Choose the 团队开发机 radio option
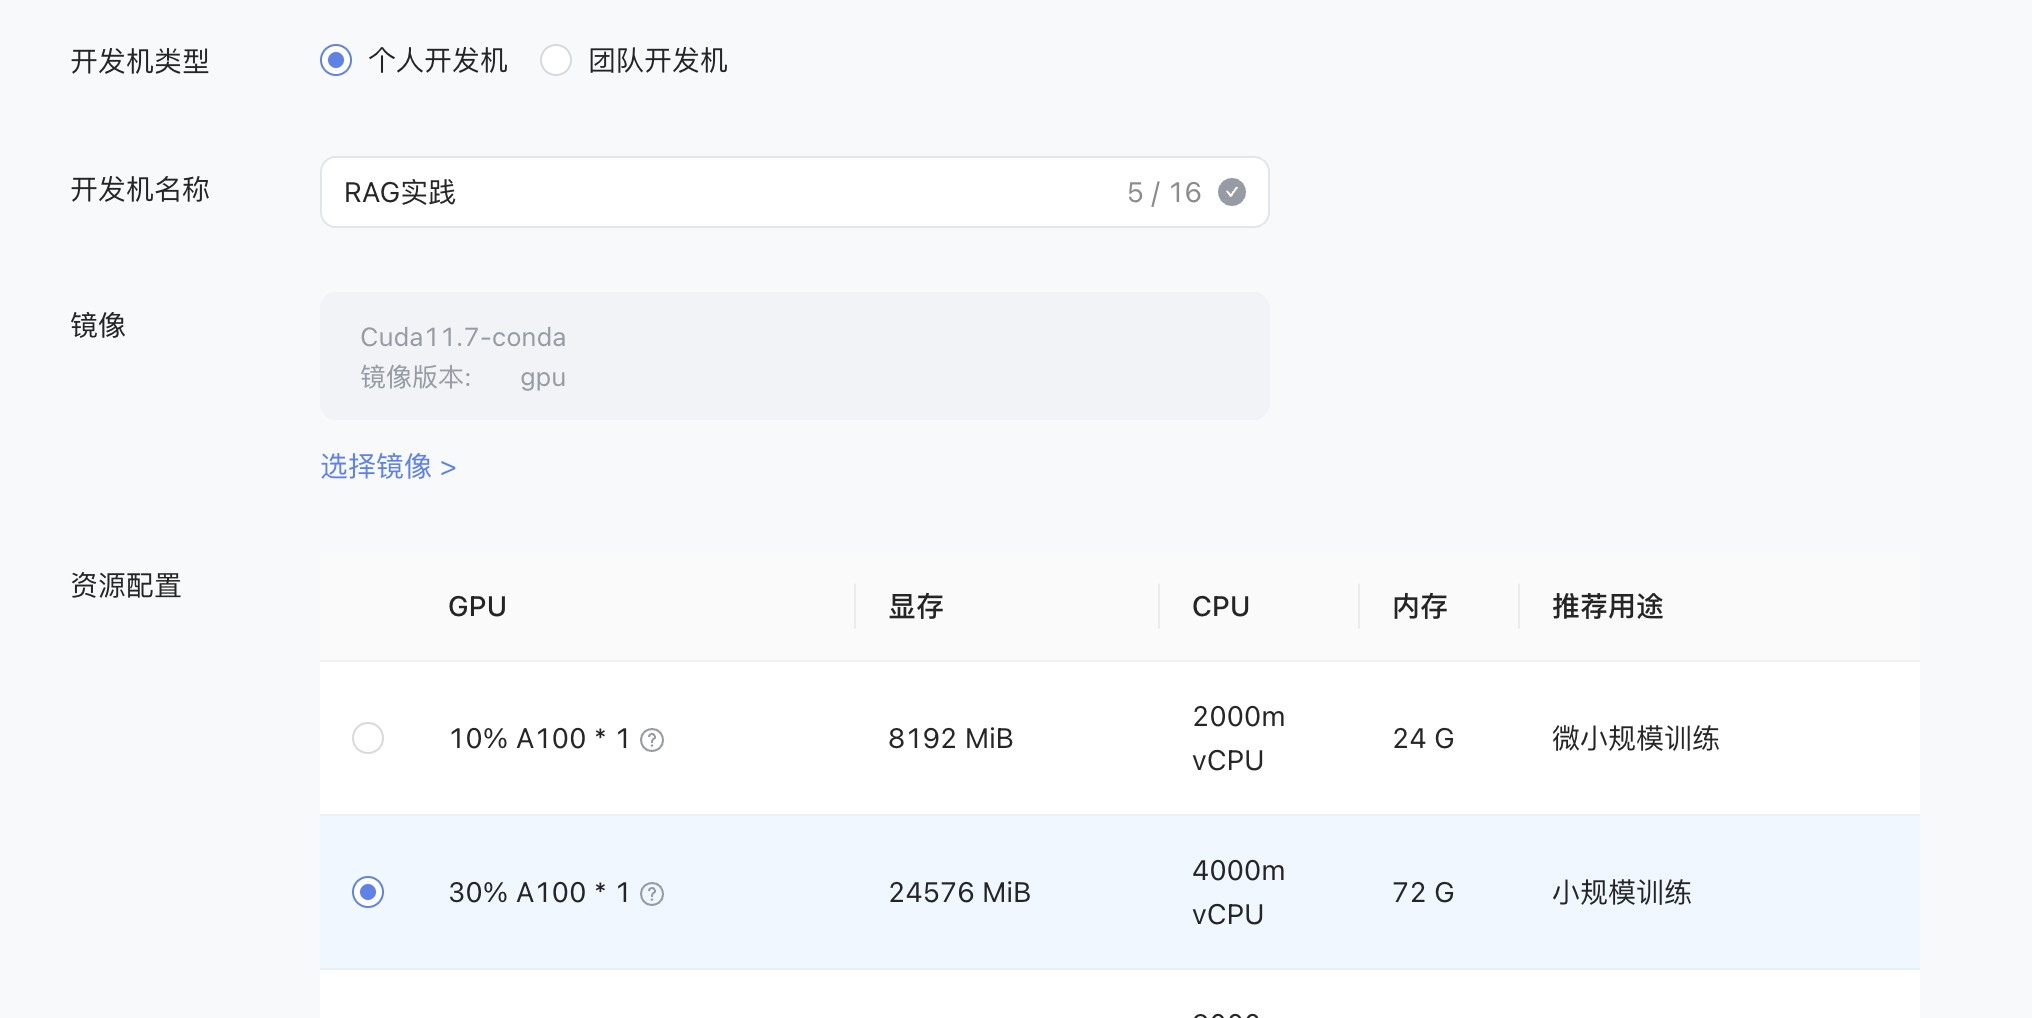 (556, 61)
